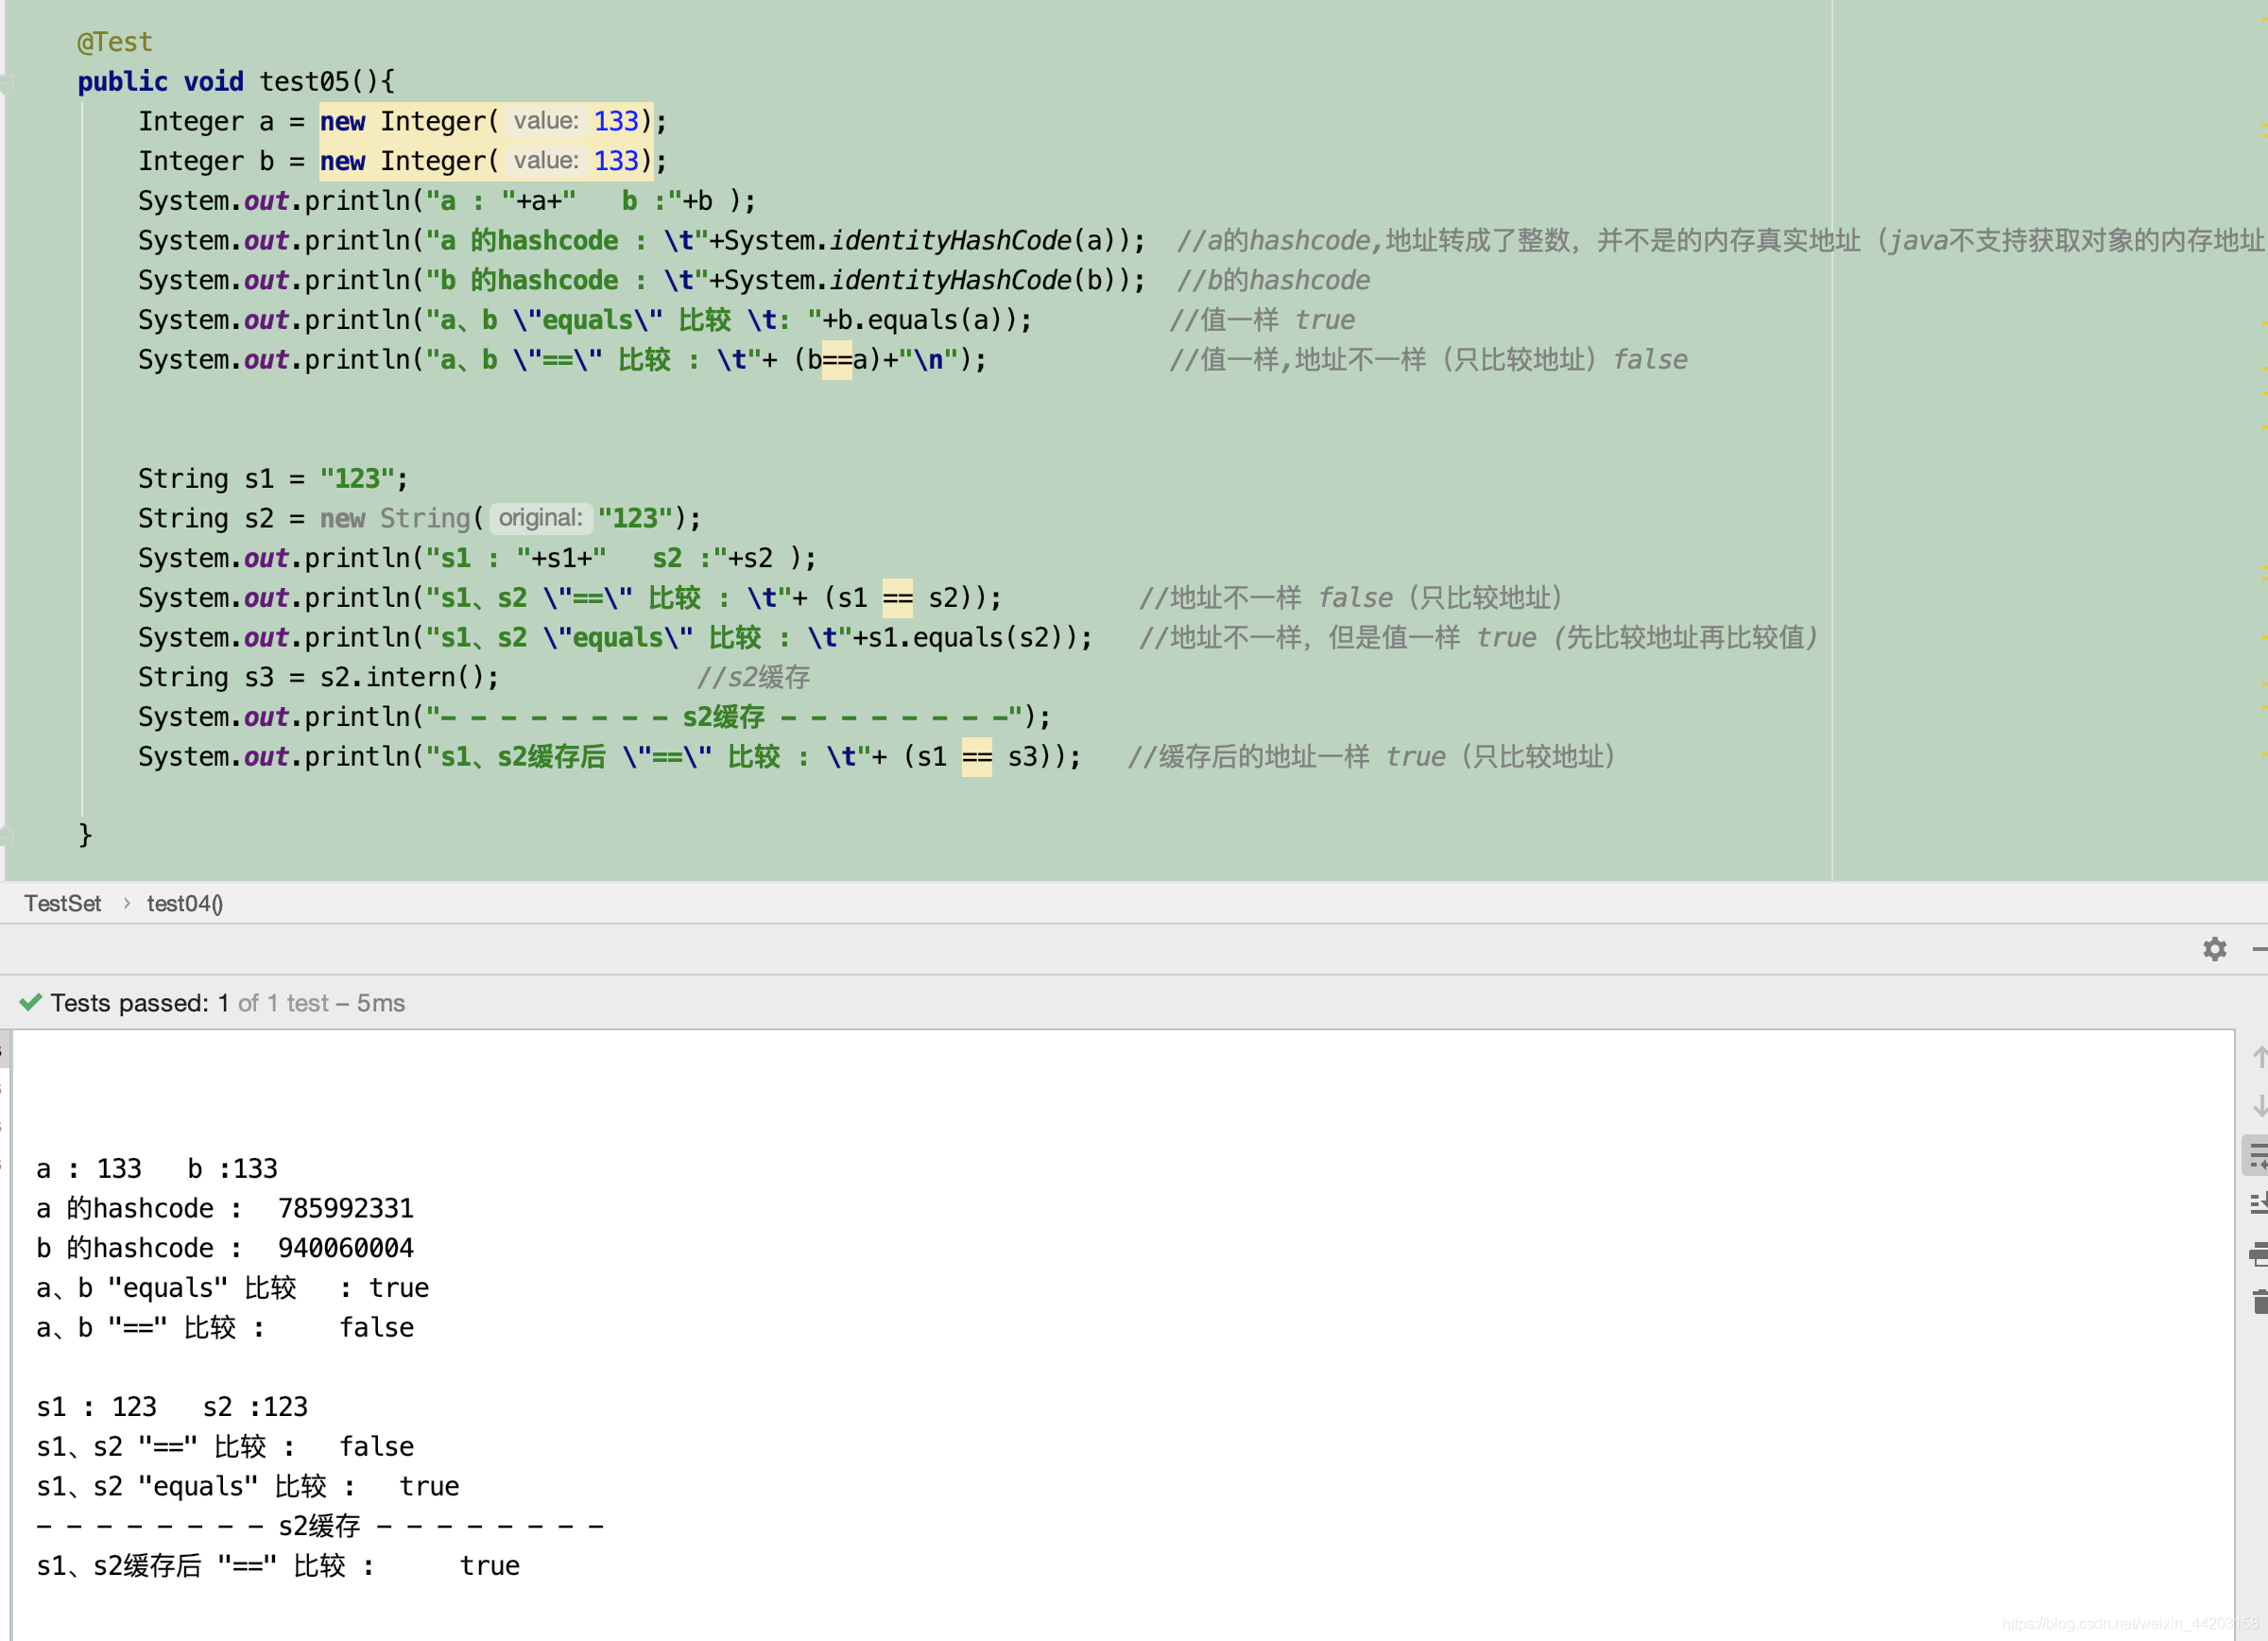Click the '- - - s2缓存 - - -' separator in console
The image size is (2268, 1641).
(320, 1526)
